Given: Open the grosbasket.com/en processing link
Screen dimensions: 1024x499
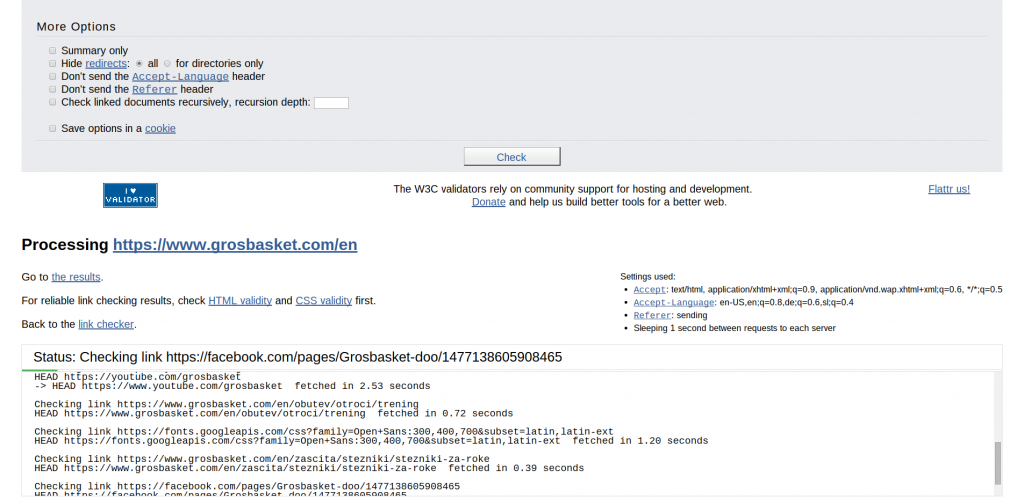Looking at the screenshot, I should 235,245.
